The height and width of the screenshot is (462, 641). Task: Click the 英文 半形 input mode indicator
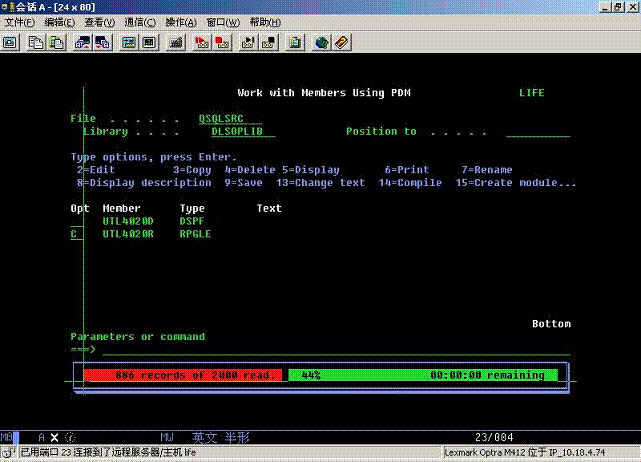tap(221, 437)
